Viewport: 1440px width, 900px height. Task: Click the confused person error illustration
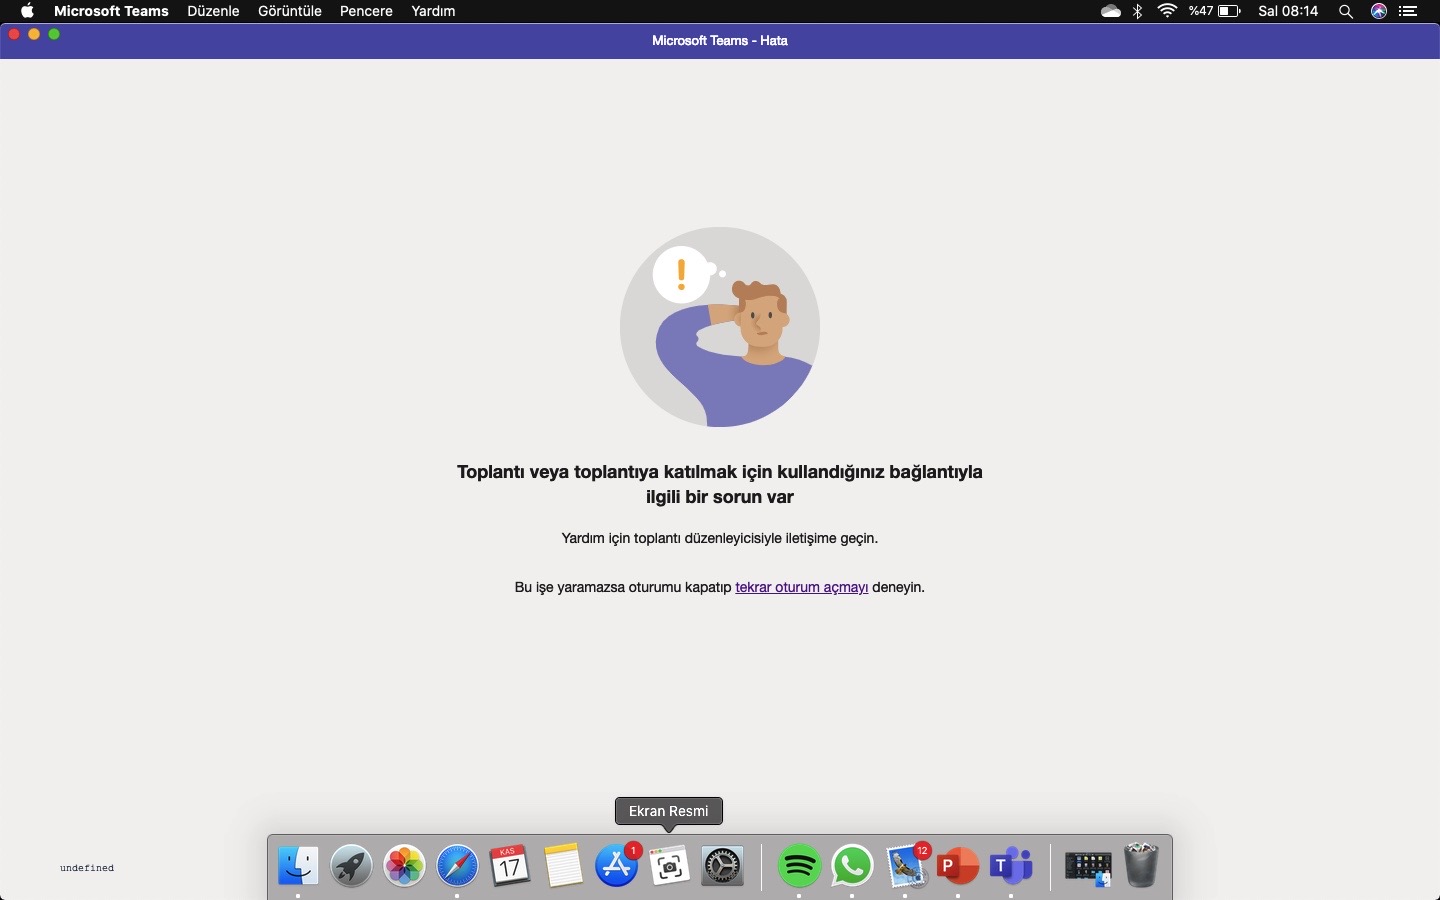click(x=720, y=327)
